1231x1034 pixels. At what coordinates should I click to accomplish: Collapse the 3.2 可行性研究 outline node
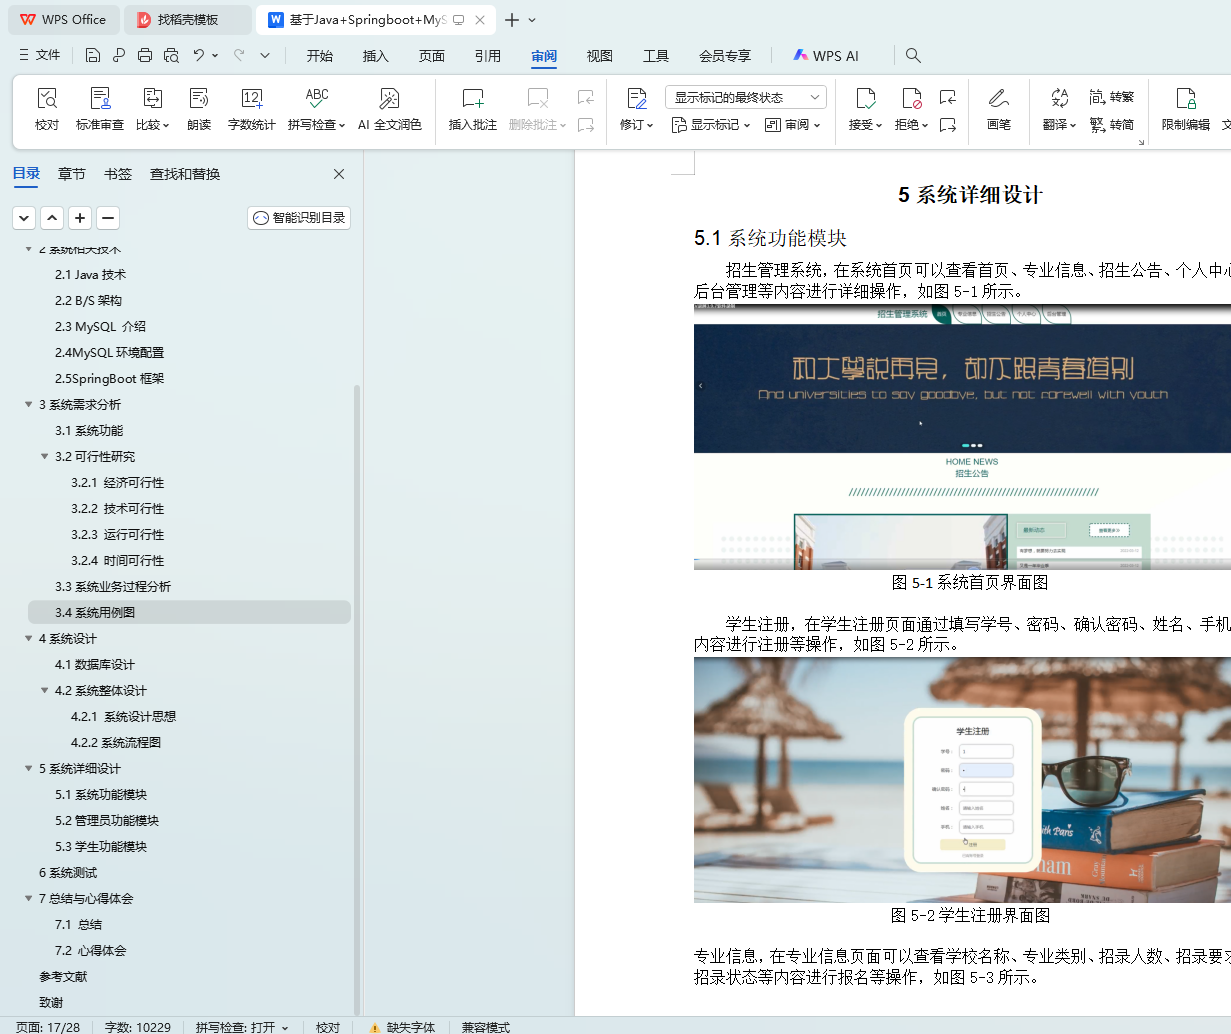point(45,456)
